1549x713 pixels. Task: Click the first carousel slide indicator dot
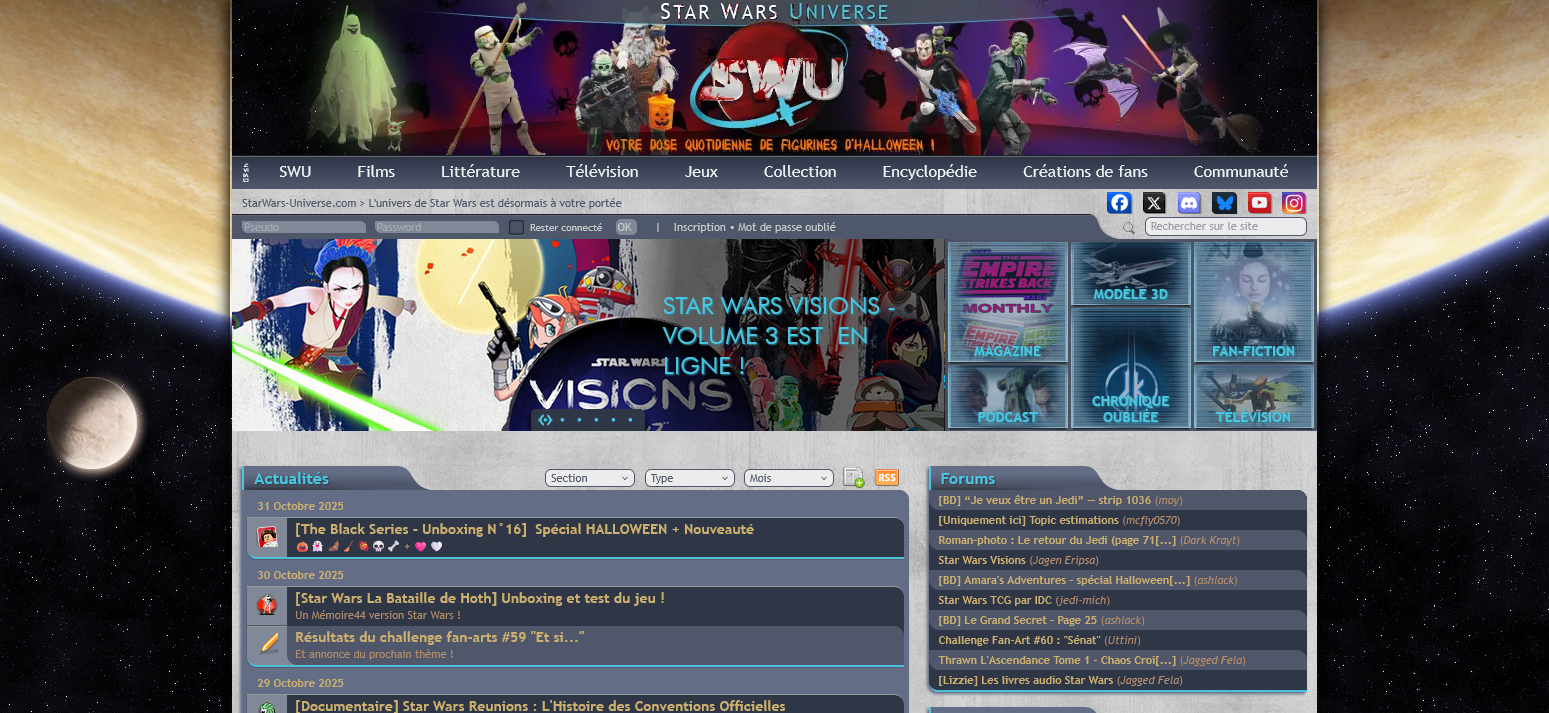pos(545,420)
